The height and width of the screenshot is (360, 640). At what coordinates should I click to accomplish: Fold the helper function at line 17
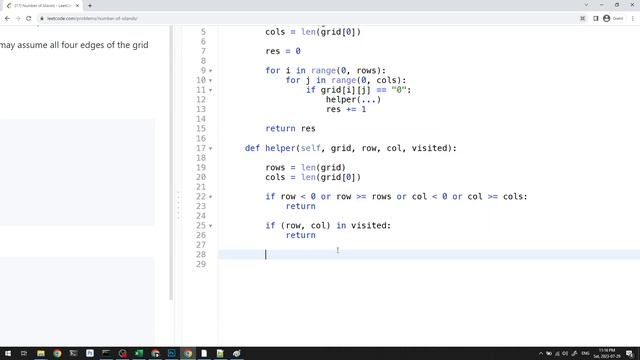coord(211,149)
